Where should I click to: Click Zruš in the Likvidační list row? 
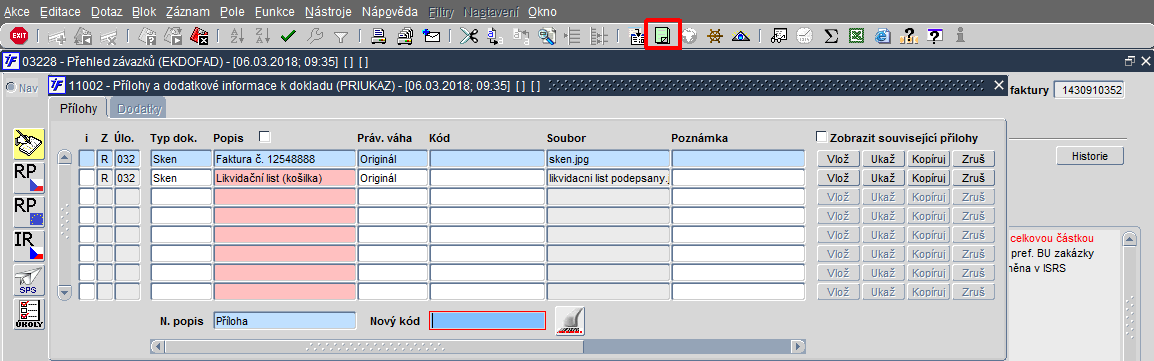coord(973,177)
